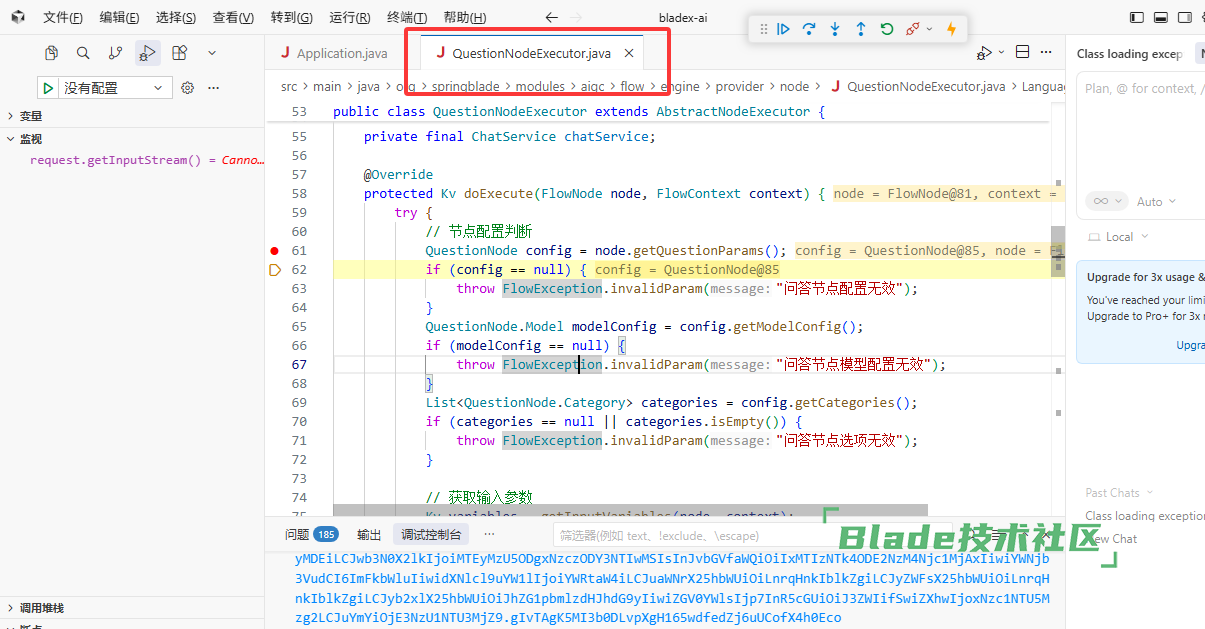Restart the debug session
Viewport: 1205px width, 629px height.
coord(887,29)
